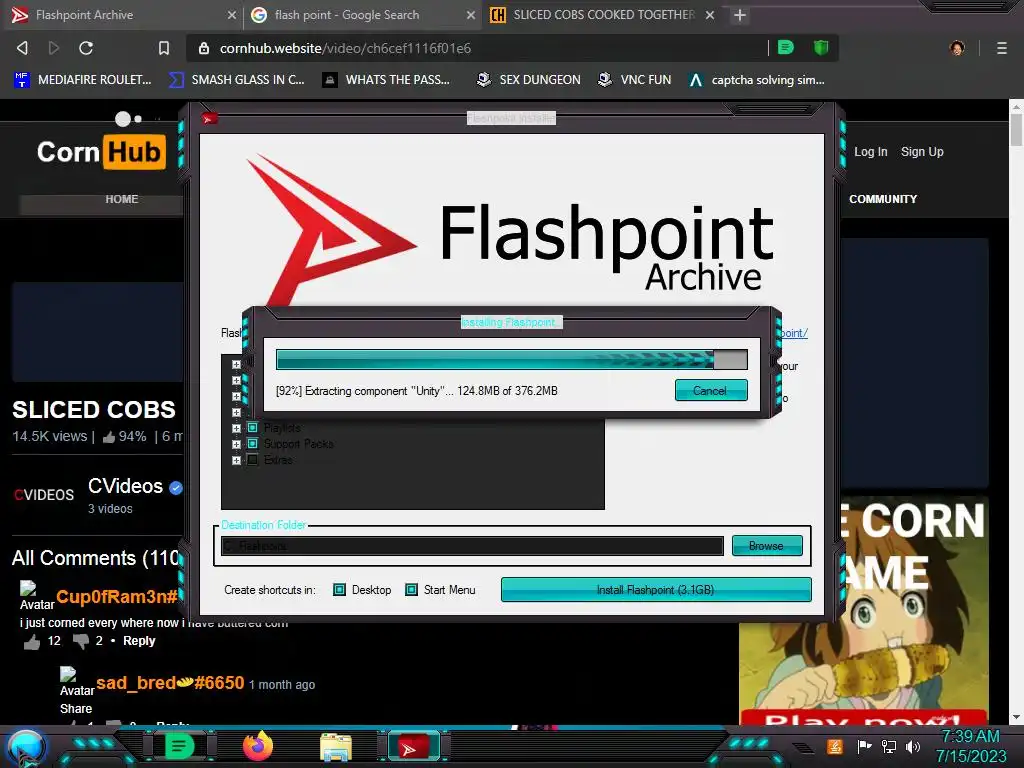Open File Explorer from the taskbar
The width and height of the screenshot is (1024, 768).
pyautogui.click(x=336, y=747)
